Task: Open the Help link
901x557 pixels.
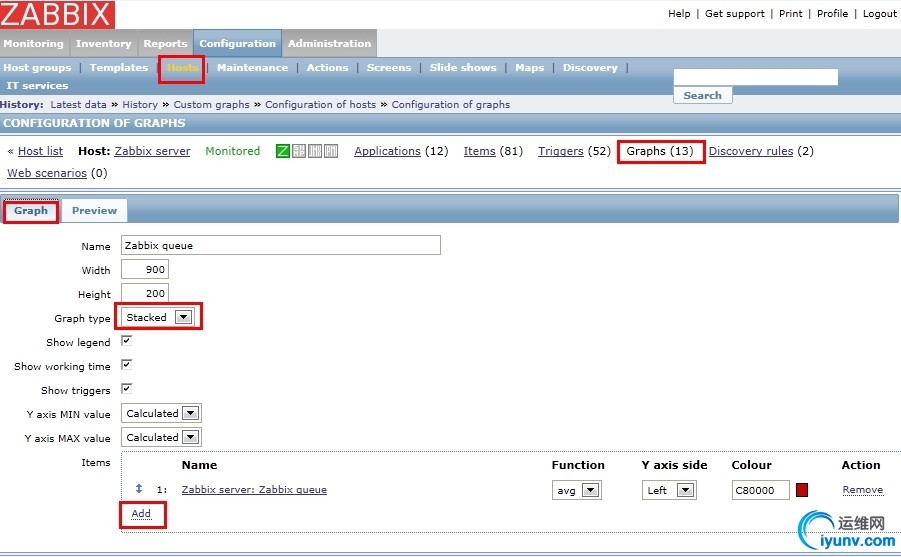Action: click(x=679, y=14)
